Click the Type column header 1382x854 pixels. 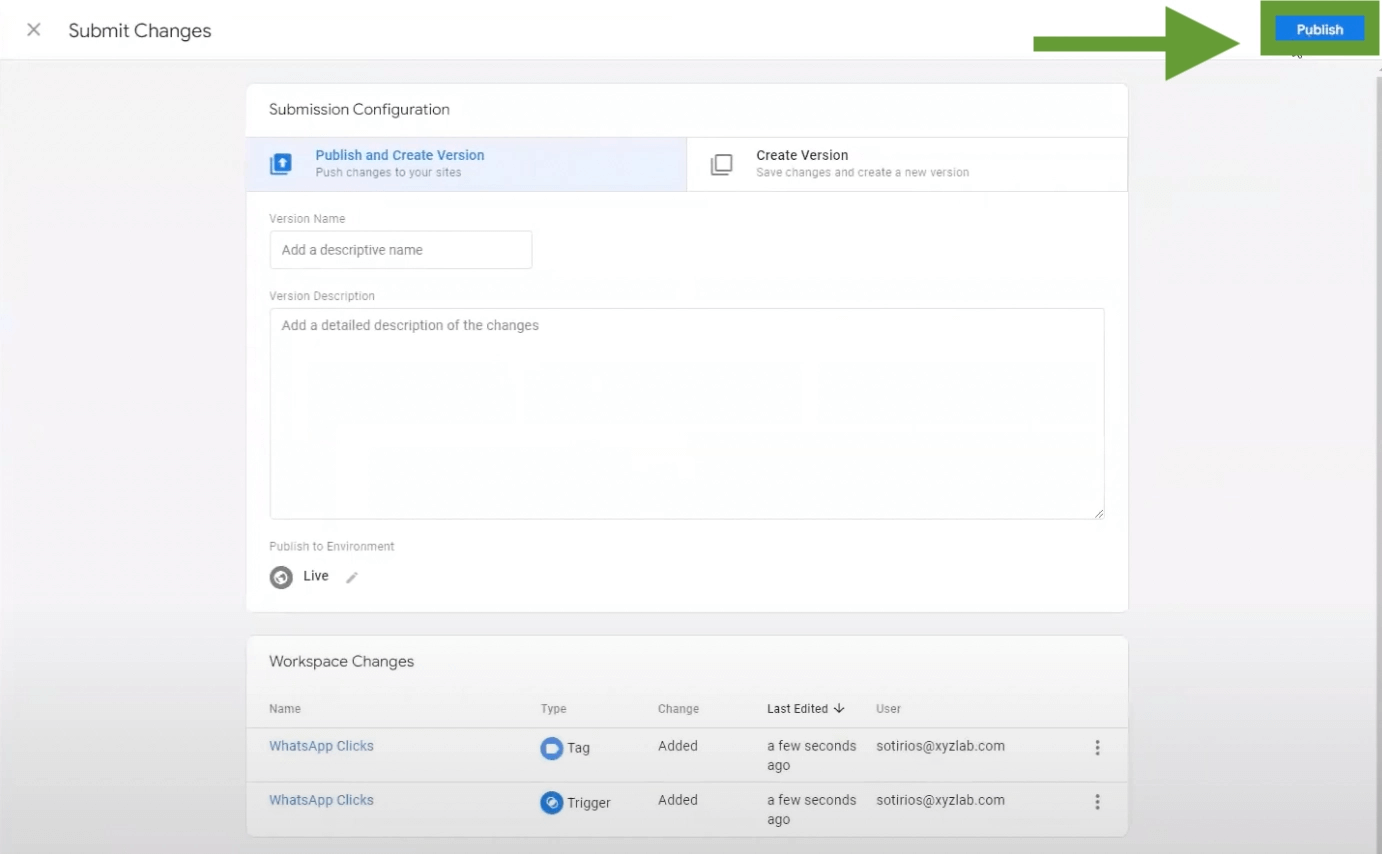pyautogui.click(x=554, y=709)
